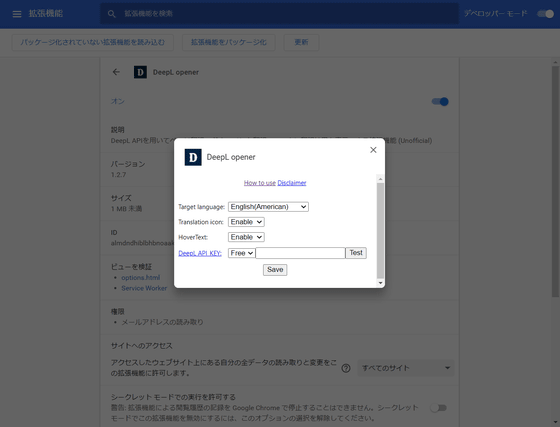The height and width of the screenshot is (427, 560).
Task: Click the Save button
Action: coord(275,270)
